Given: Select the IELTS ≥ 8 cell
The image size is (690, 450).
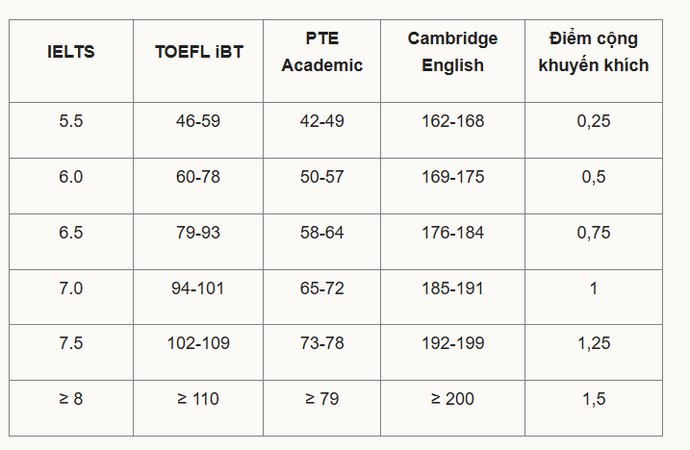Looking at the screenshot, I should tap(71, 399).
